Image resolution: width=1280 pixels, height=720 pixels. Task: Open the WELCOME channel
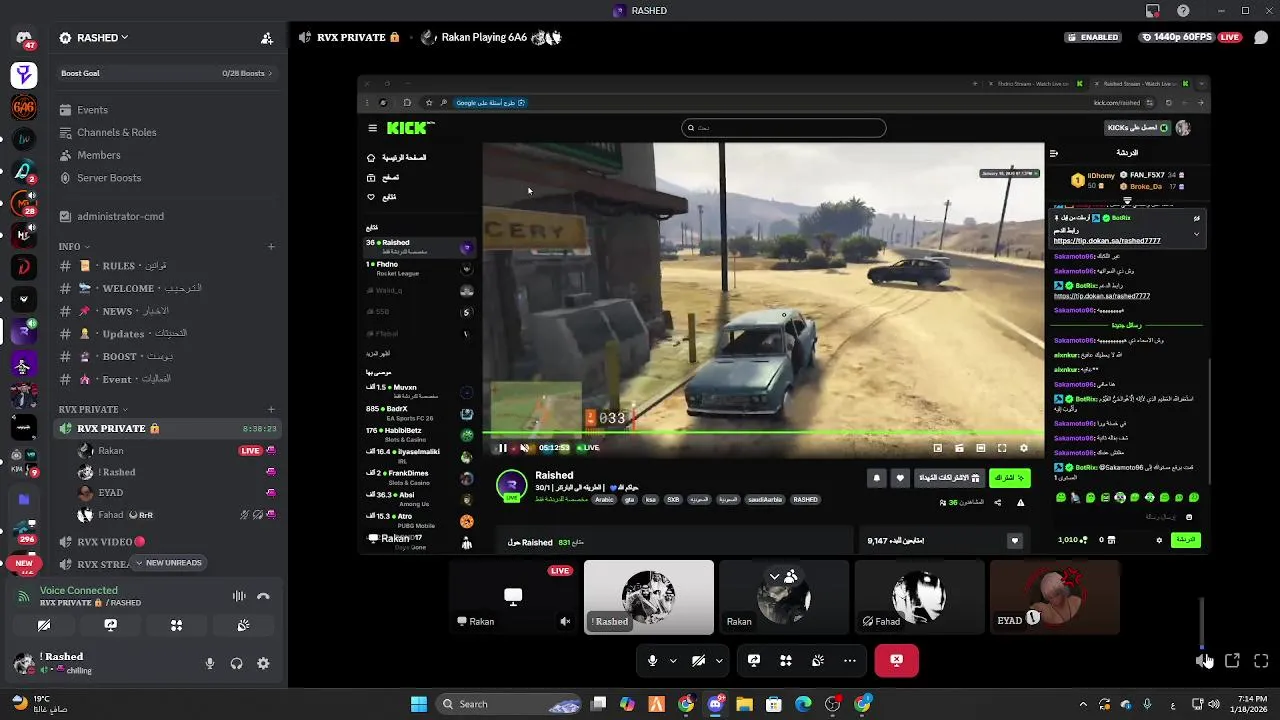[166, 288]
